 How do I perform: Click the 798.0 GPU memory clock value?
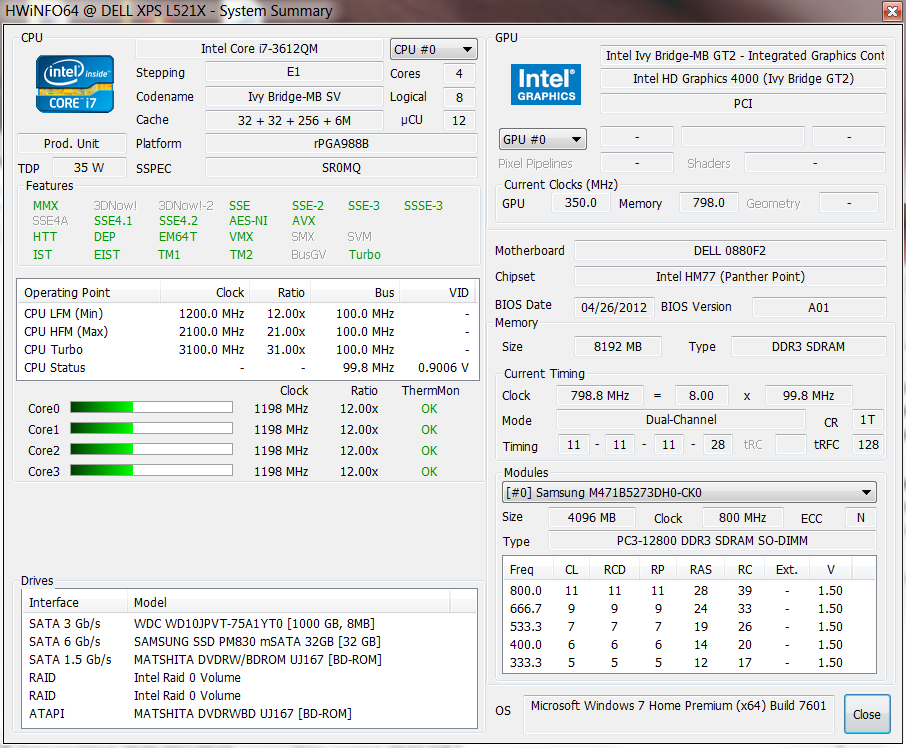[x=708, y=203]
